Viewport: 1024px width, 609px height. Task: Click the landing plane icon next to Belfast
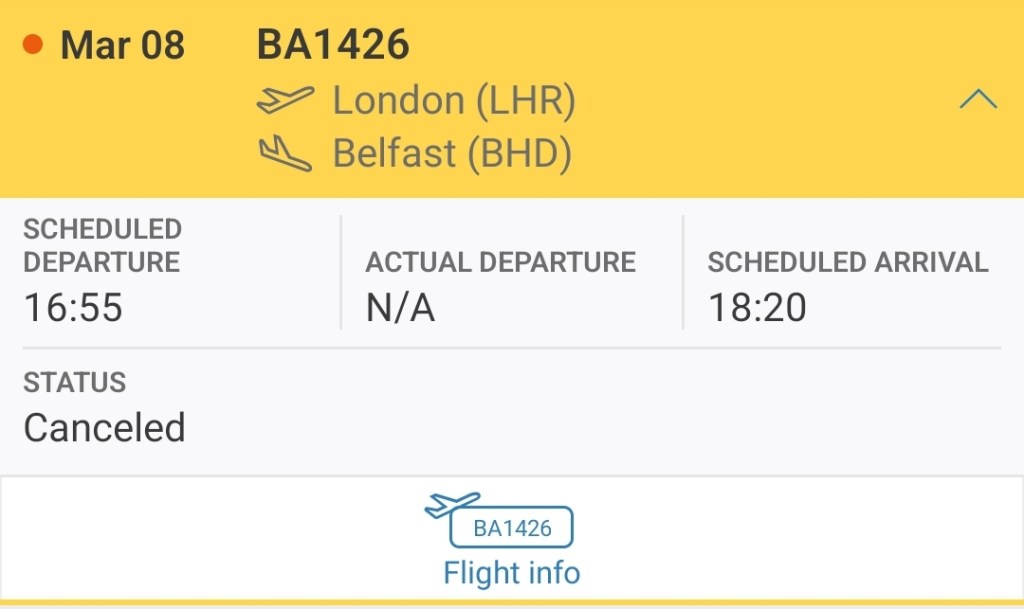[285, 154]
